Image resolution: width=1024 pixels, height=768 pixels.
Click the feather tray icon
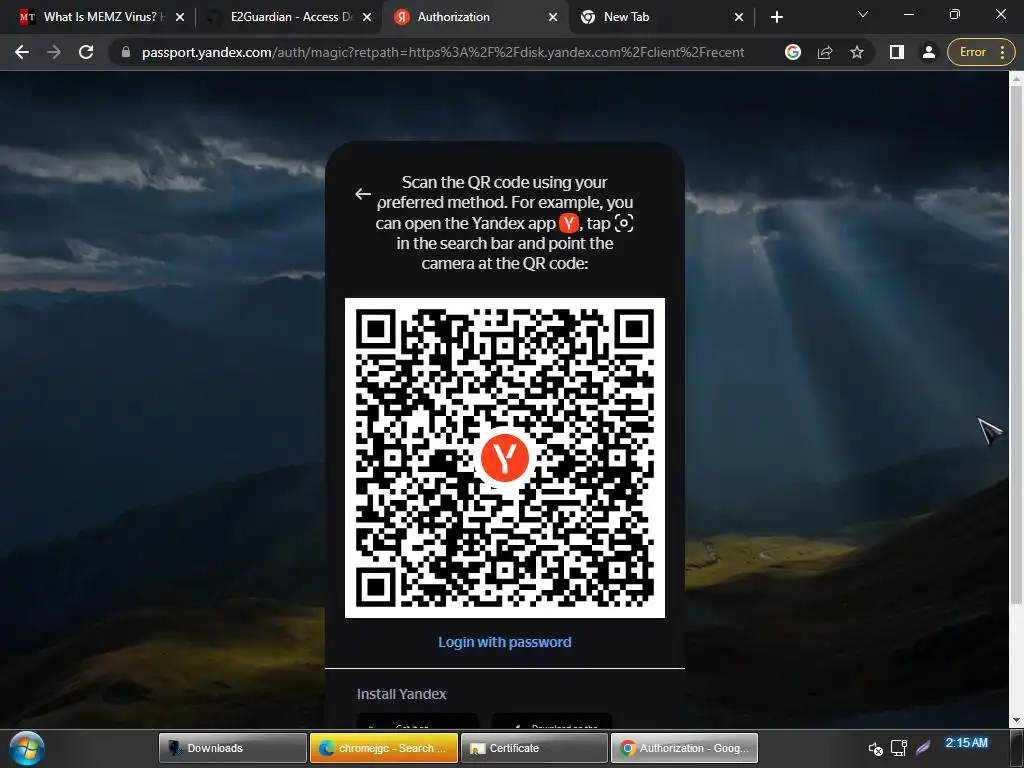[x=923, y=746]
